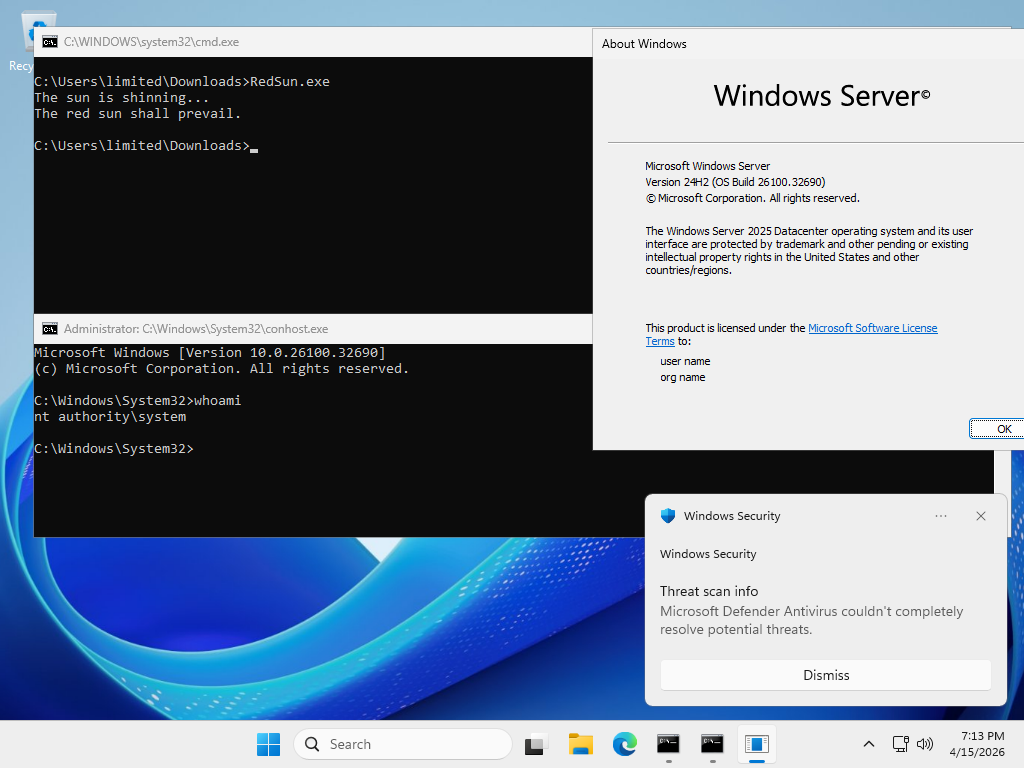Open notification options three-dot menu
The height and width of the screenshot is (768, 1024).
pos(941,516)
